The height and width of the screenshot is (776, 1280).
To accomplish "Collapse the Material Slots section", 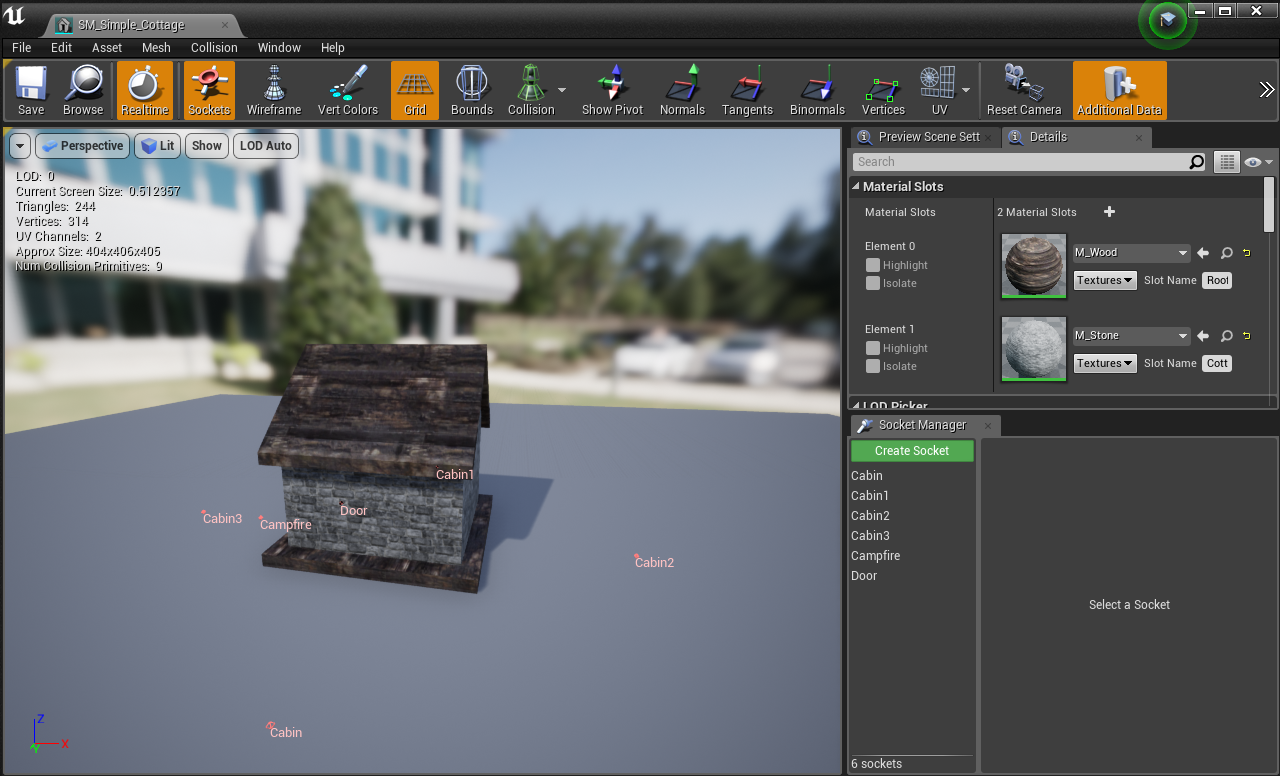I will 856,187.
